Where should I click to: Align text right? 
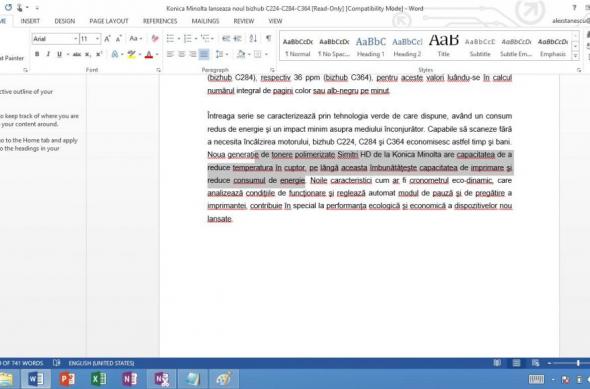[193, 54]
